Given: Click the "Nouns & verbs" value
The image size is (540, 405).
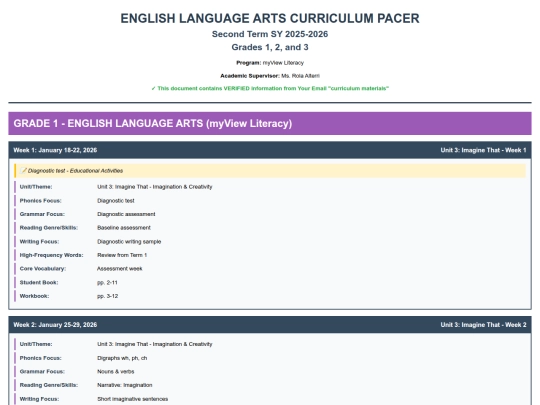Looking at the screenshot, I should [x=115, y=372].
